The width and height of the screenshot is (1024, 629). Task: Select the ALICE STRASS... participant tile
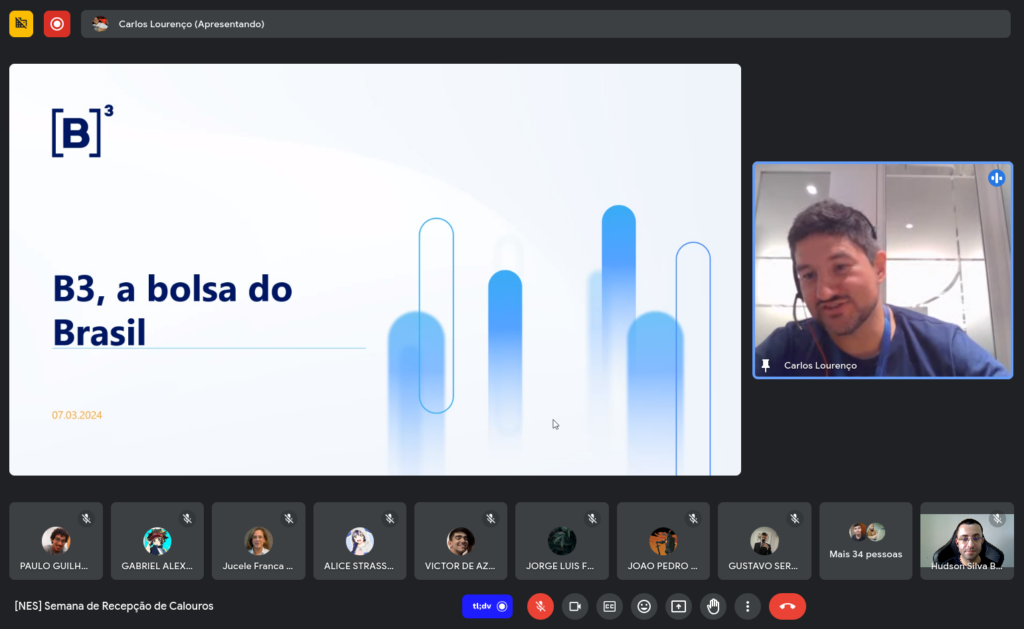click(x=359, y=541)
